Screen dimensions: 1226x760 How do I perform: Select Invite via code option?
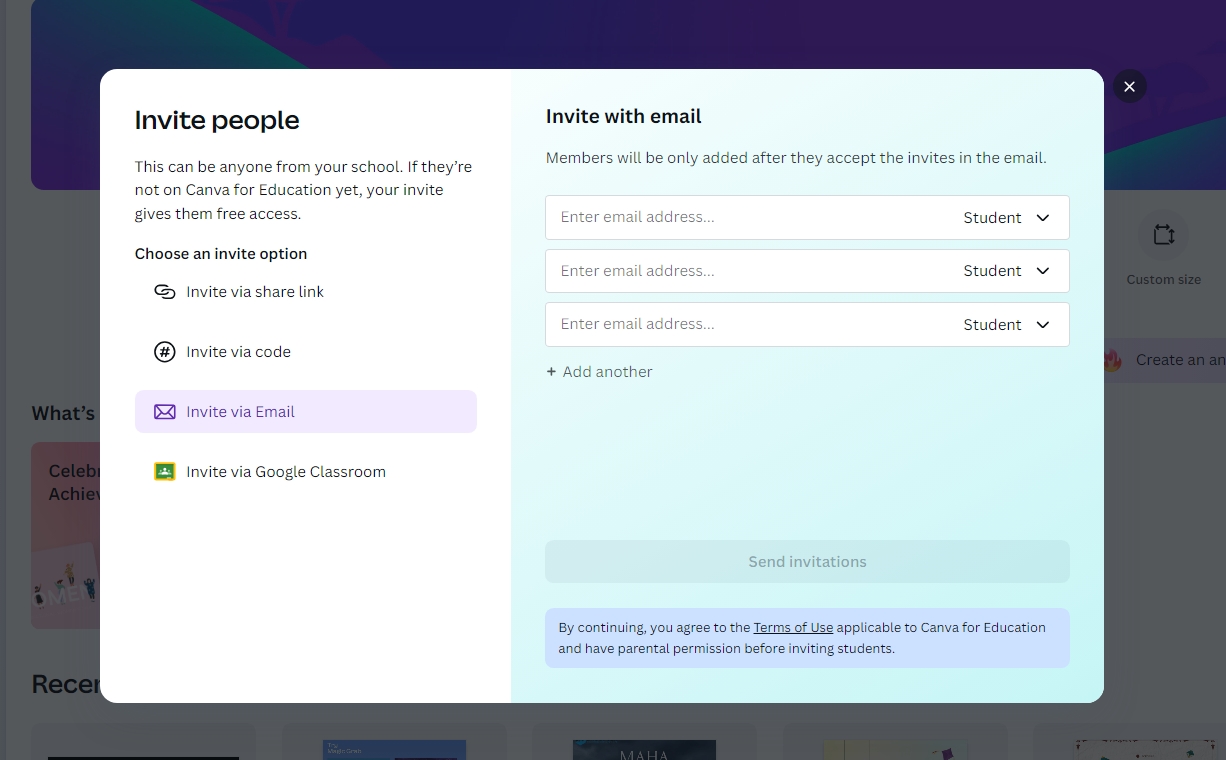(238, 352)
